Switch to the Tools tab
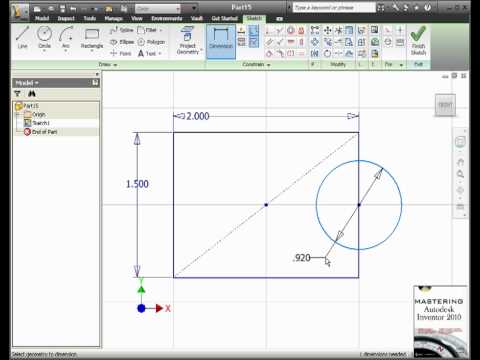480x360 pixels. click(x=90, y=18)
